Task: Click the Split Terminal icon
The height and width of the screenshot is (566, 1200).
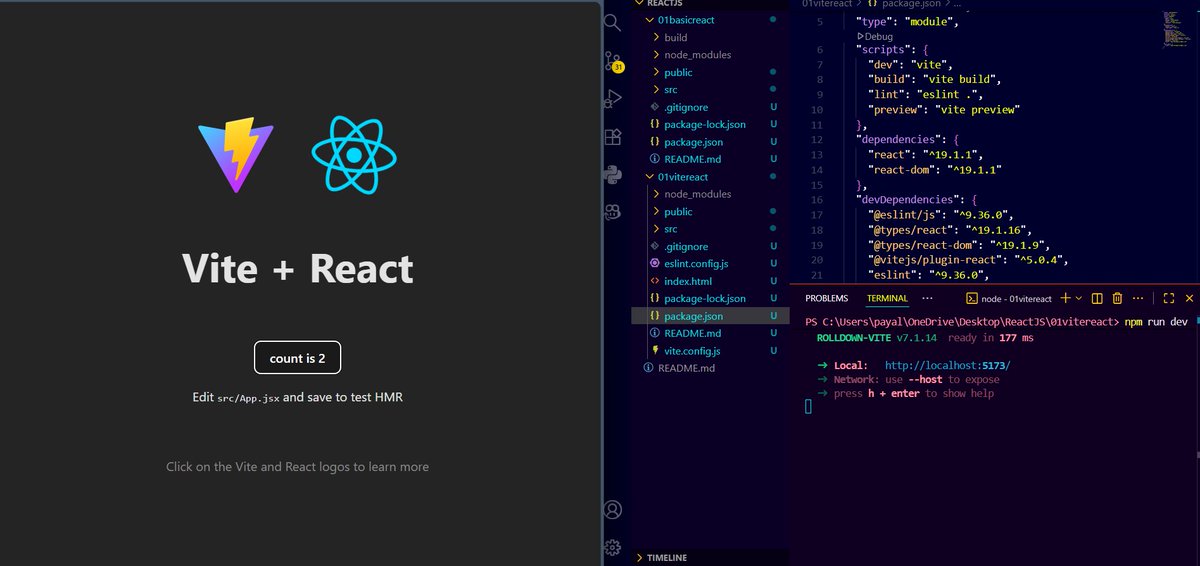Action: [x=1097, y=298]
